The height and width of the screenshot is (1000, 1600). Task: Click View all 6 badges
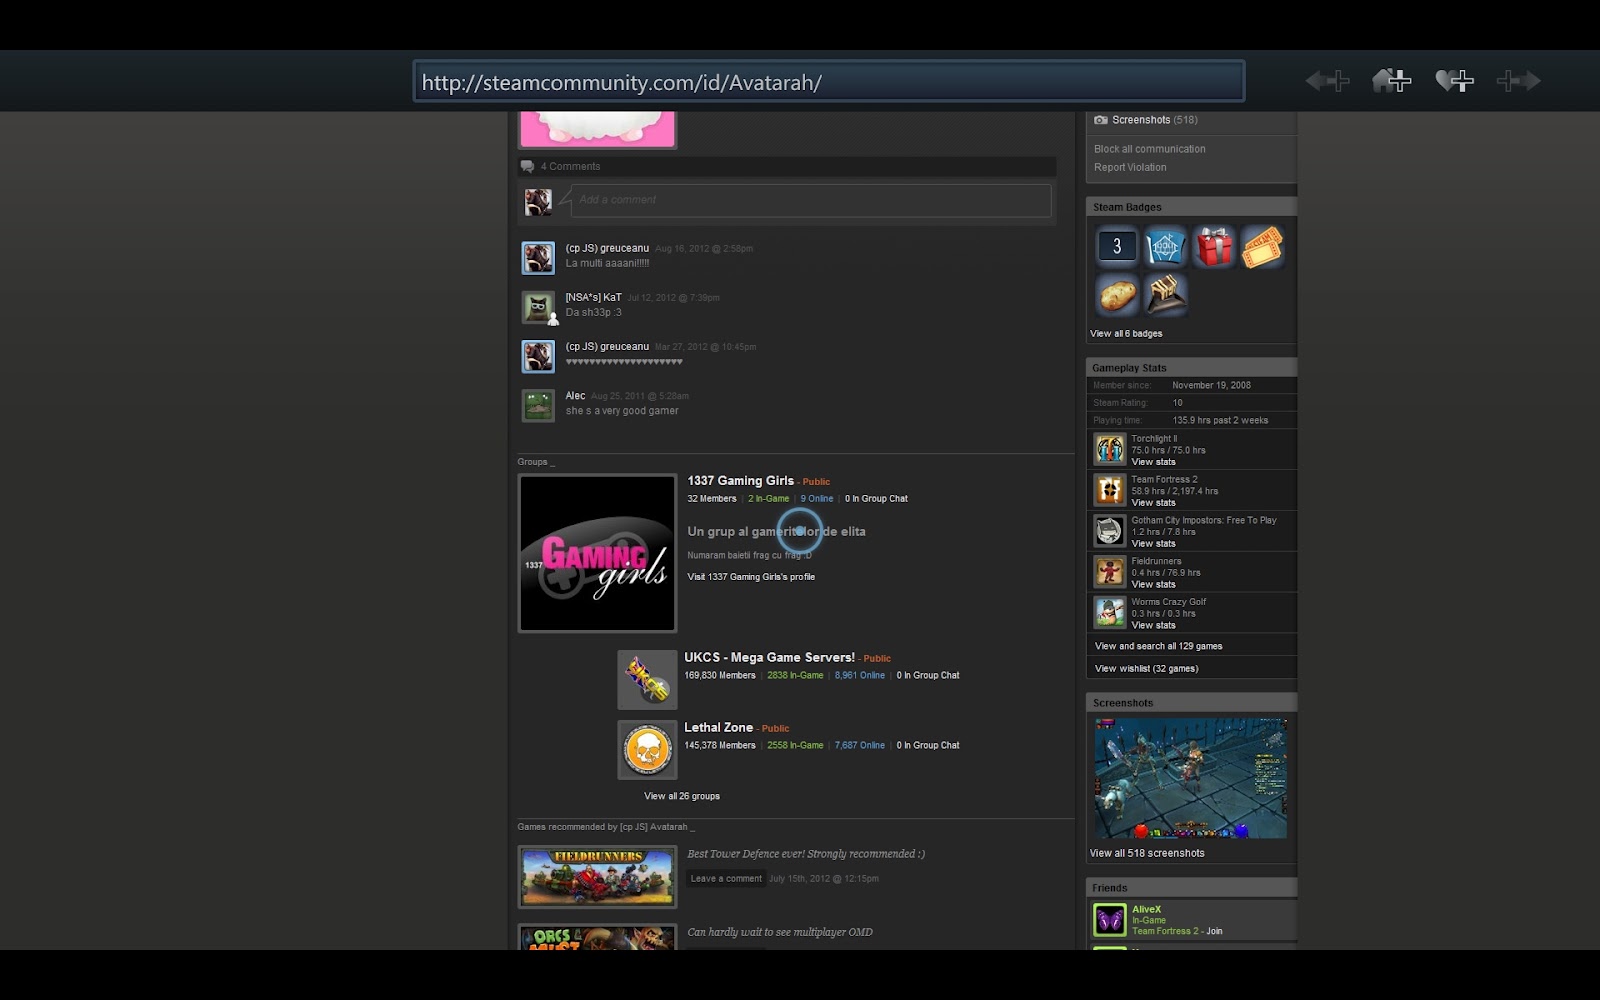pyautogui.click(x=1126, y=334)
